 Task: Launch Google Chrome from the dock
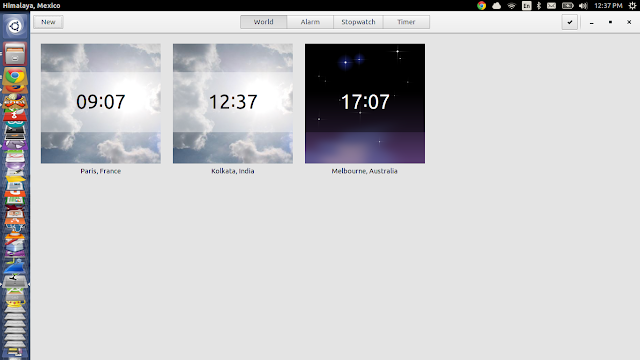point(15,76)
